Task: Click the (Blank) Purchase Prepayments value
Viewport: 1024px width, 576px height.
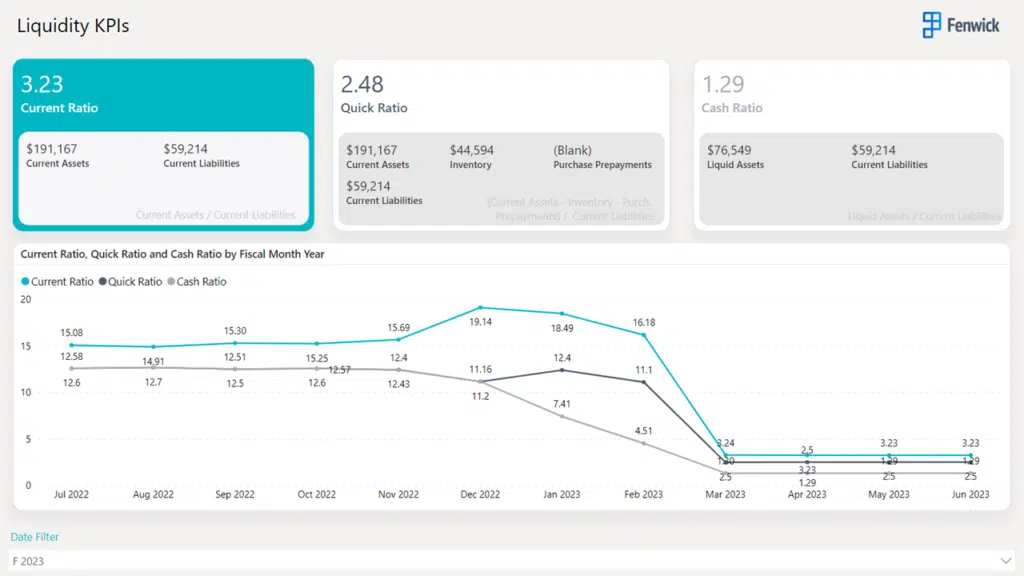Action: tap(572, 150)
